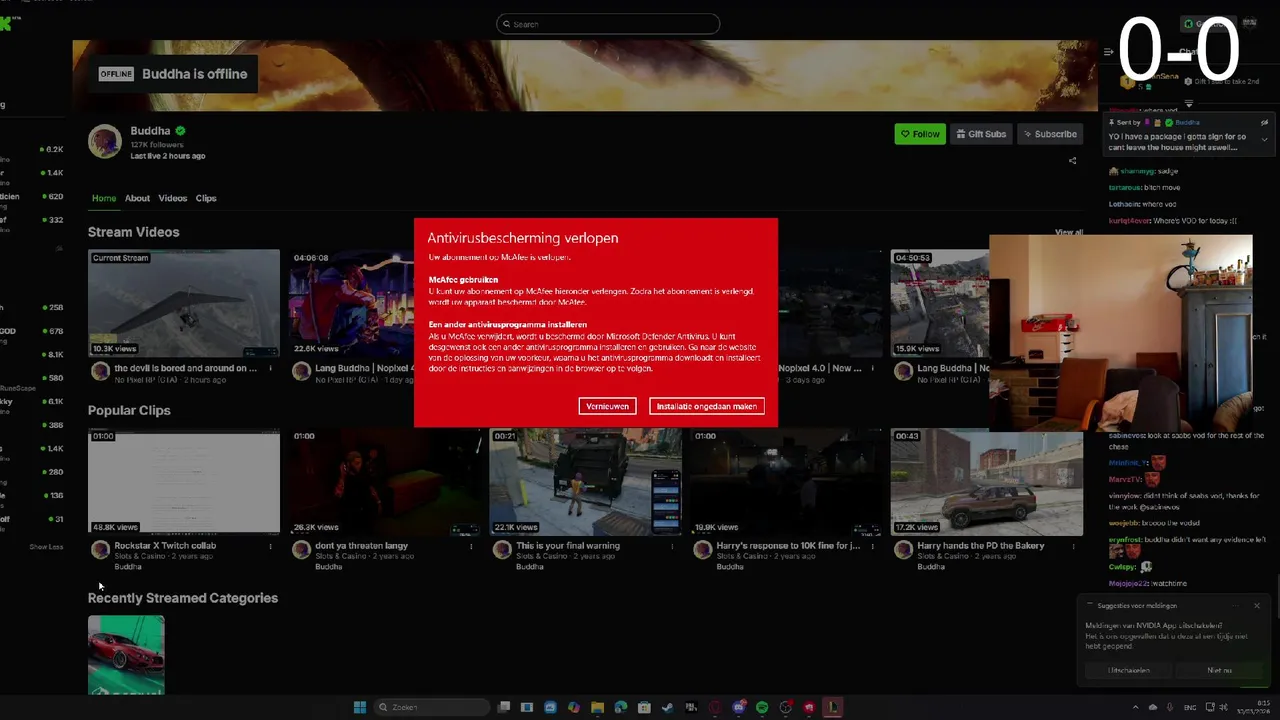Image resolution: width=1280 pixels, height=720 pixels.
Task: Open Discord from the taskbar
Action: [739, 707]
